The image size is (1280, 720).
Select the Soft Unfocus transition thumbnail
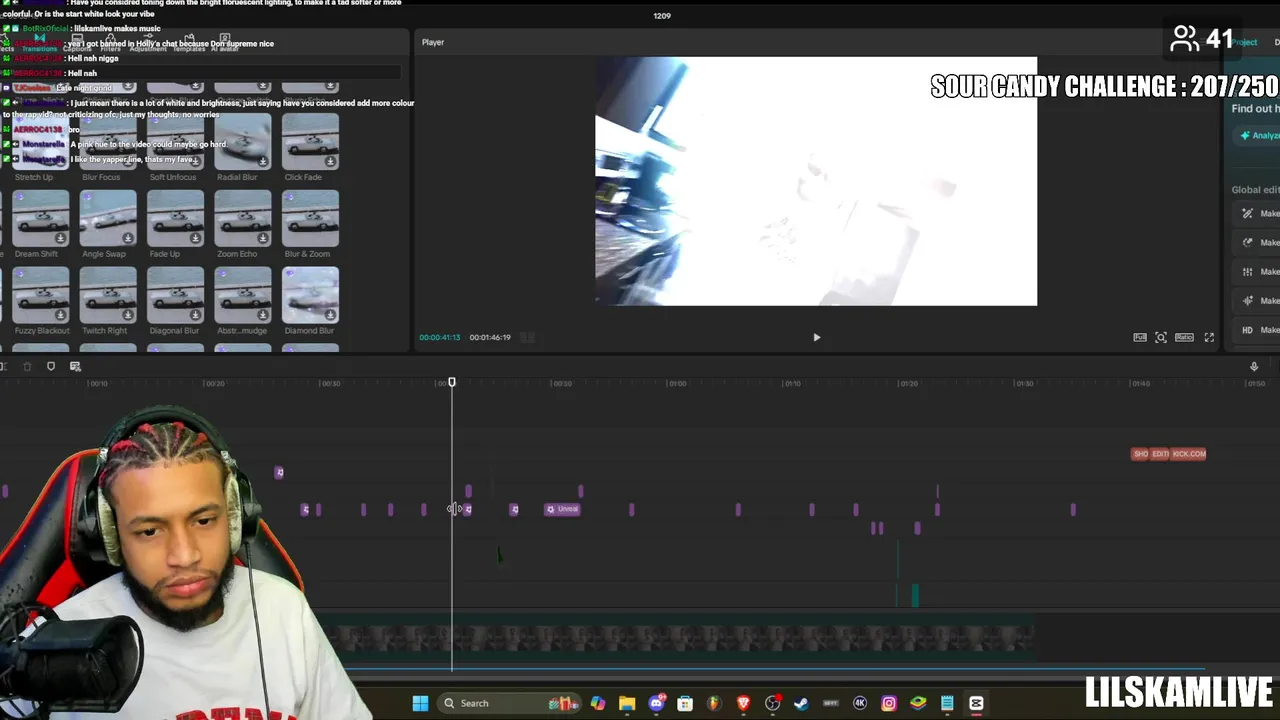pyautogui.click(x=175, y=140)
